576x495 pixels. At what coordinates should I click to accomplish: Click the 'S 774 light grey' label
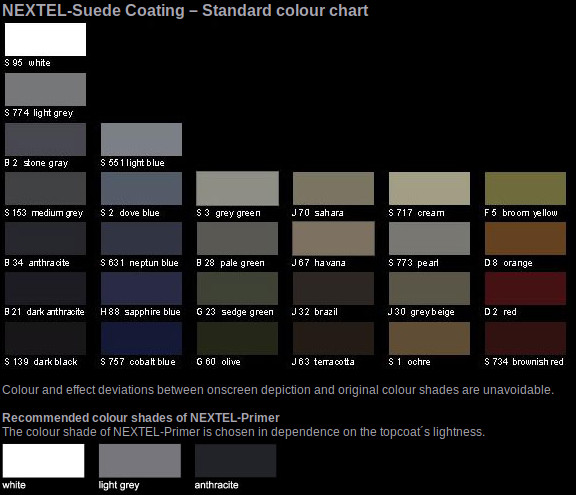coord(39,113)
